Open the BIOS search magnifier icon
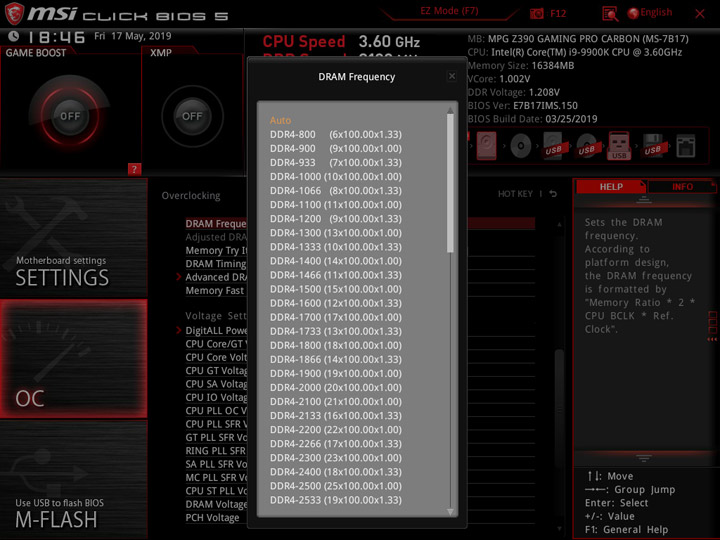The height and width of the screenshot is (540, 720). coord(610,14)
